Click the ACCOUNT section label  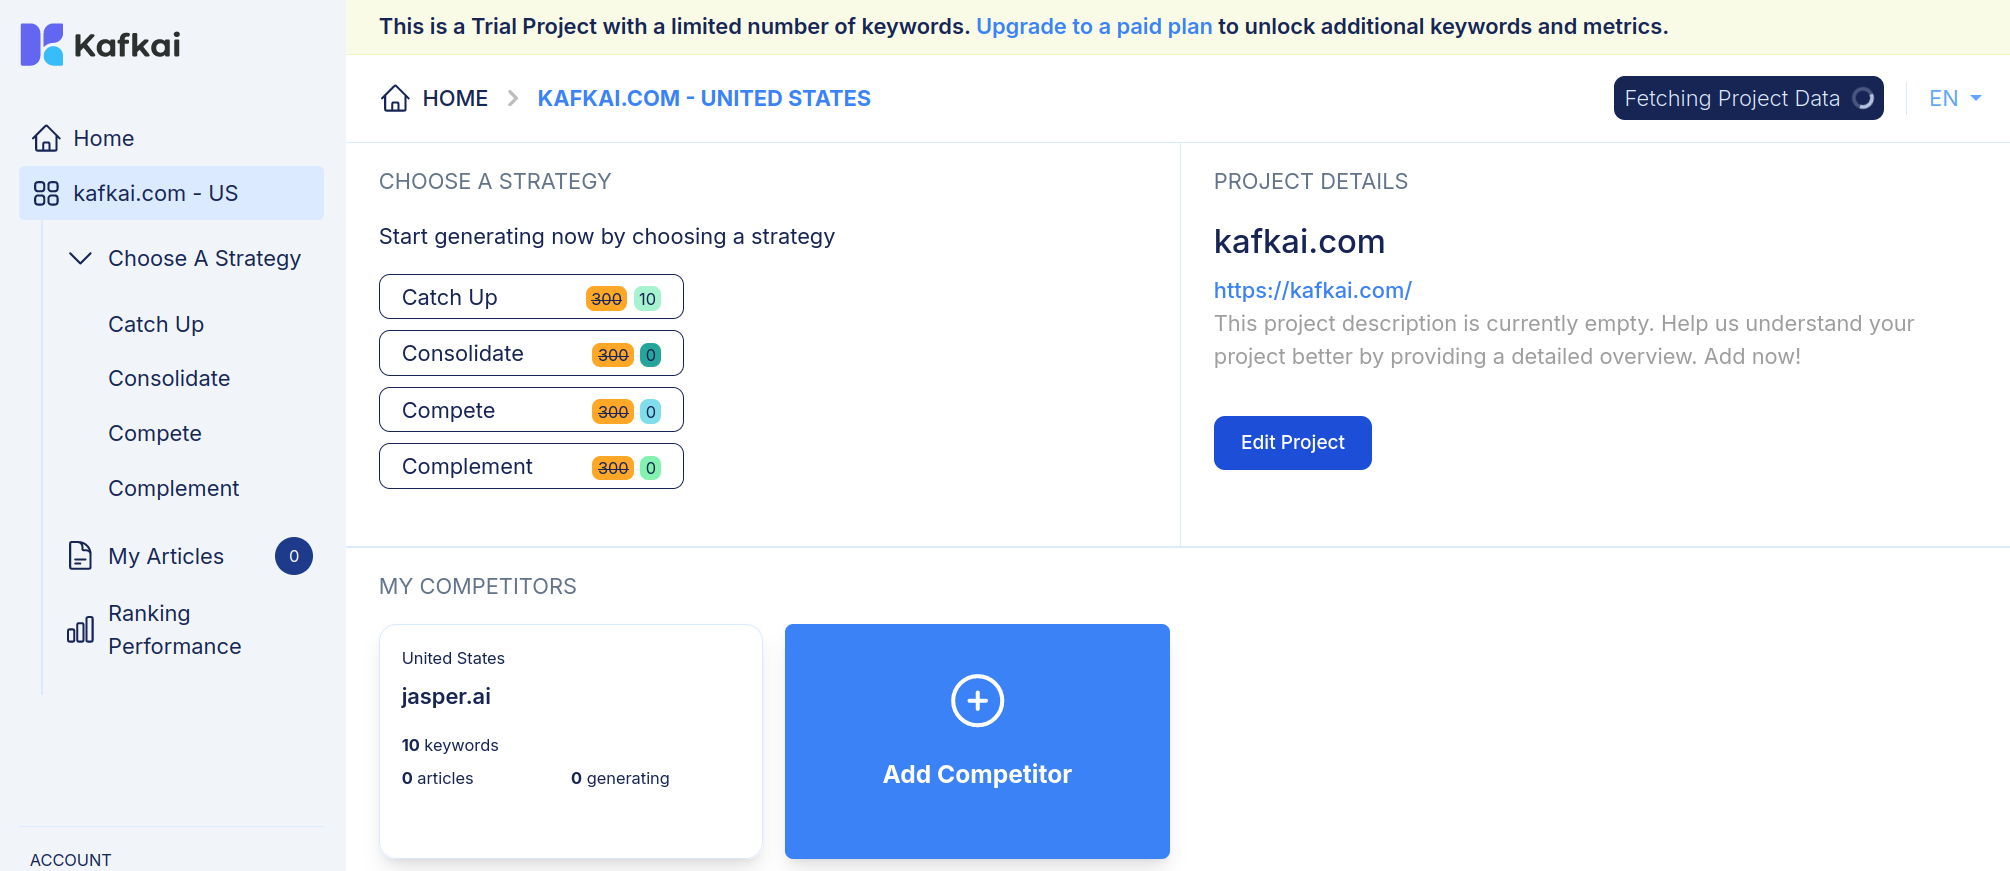[x=70, y=859]
